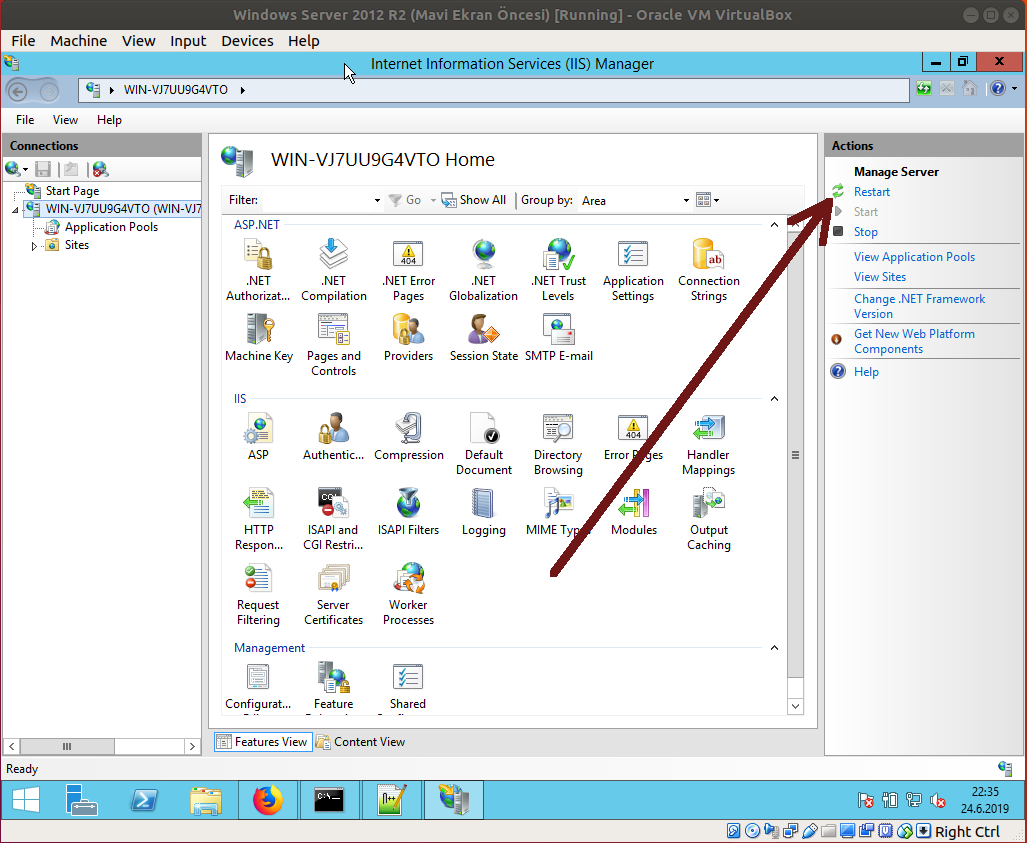Click Change .NET Framework Version link

tap(919, 306)
